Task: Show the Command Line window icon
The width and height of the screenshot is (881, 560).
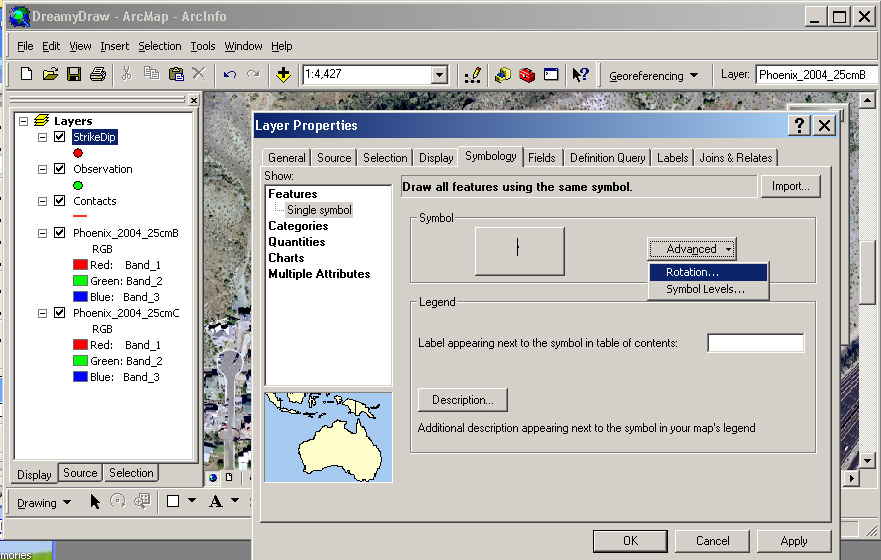Action: (x=551, y=74)
